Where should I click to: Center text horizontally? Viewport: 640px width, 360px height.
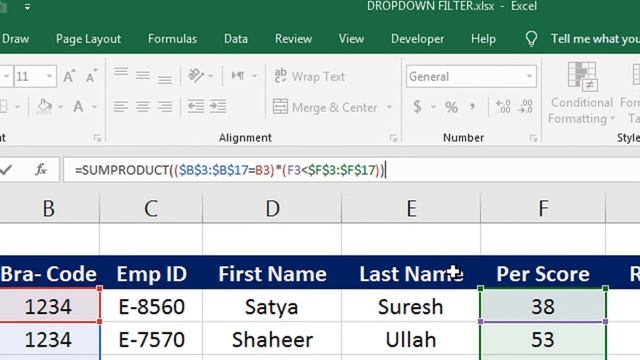pyautogui.click(x=143, y=107)
